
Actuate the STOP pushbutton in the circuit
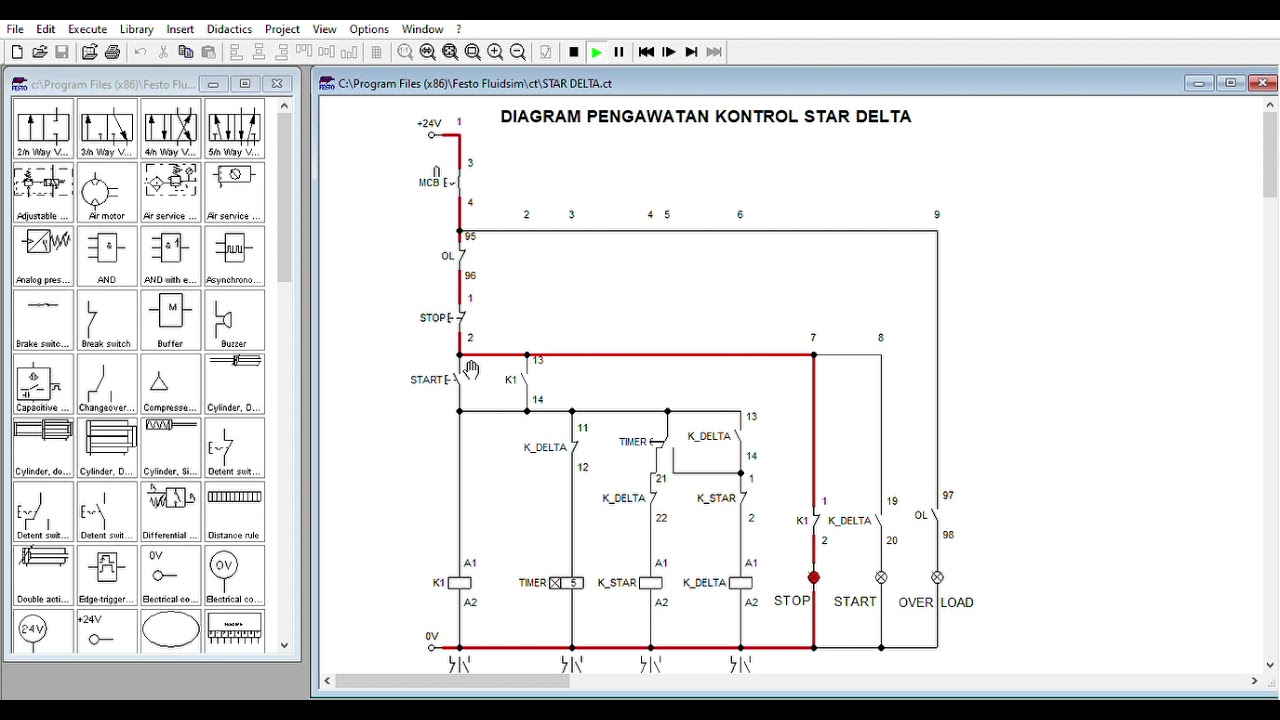point(455,318)
